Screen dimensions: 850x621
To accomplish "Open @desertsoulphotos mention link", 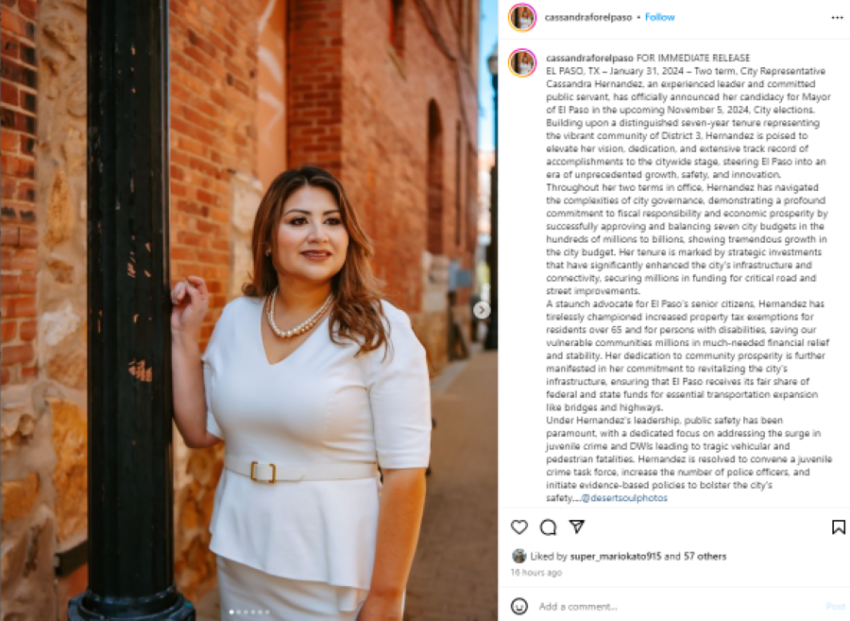I will point(624,498).
